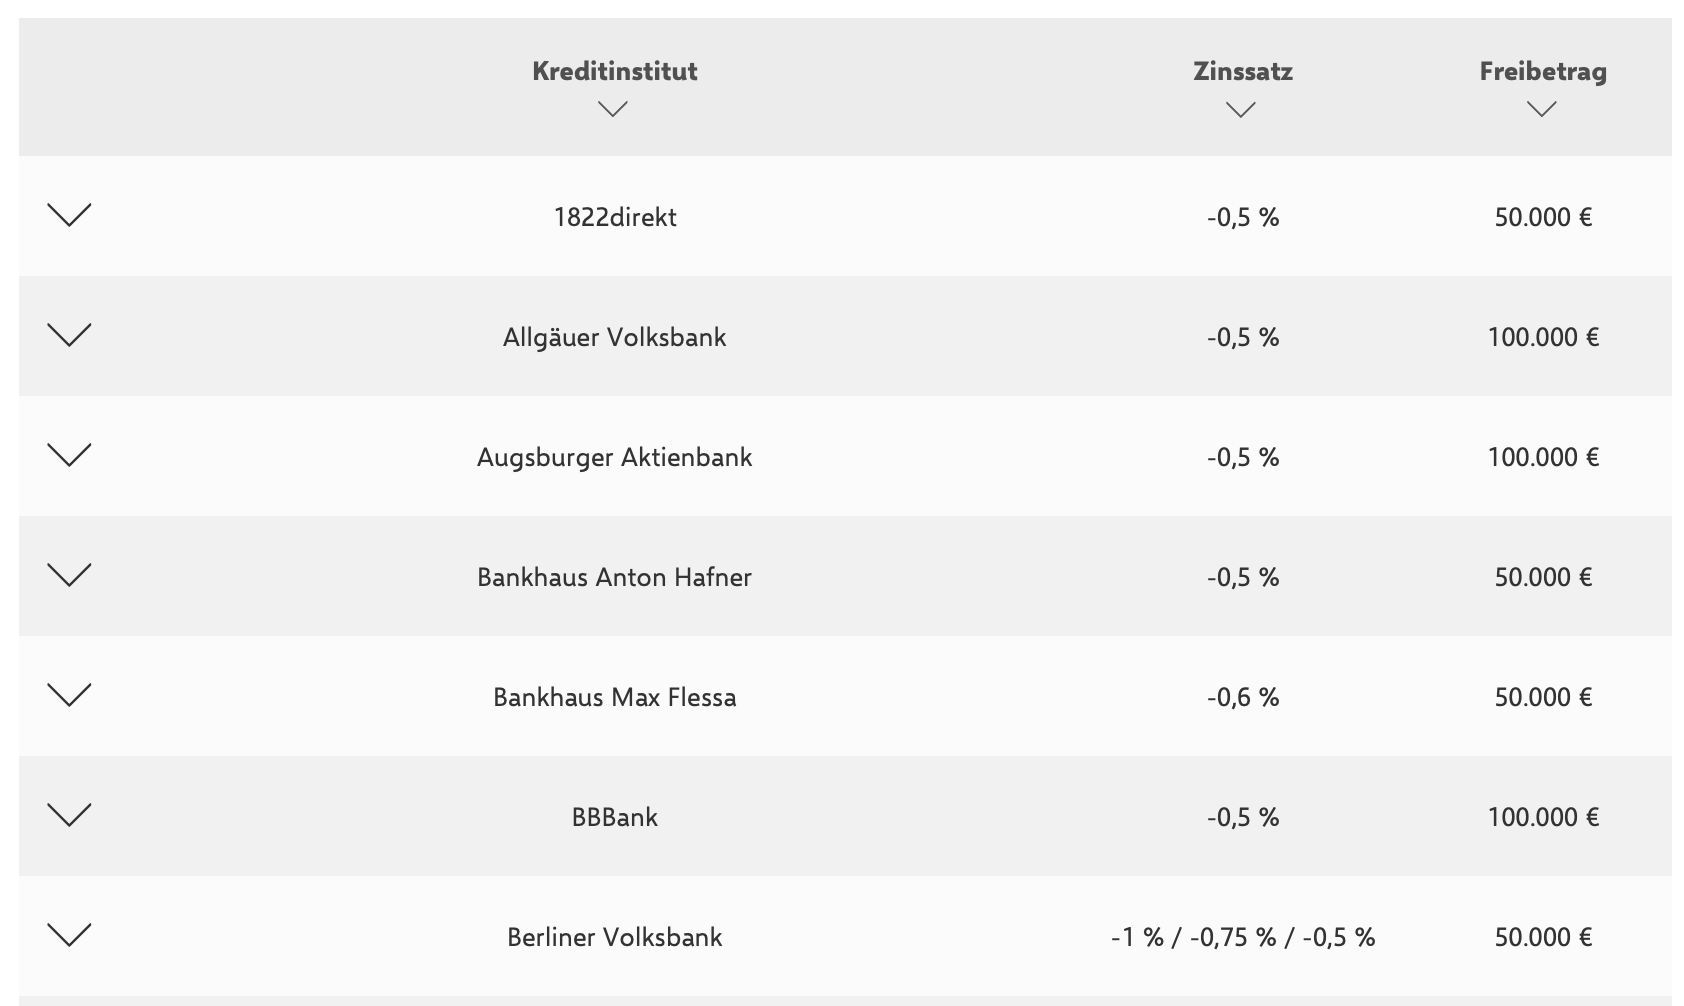Select the 1822direkt bank name
Screen dimensions: 1684x1006
[614, 217]
